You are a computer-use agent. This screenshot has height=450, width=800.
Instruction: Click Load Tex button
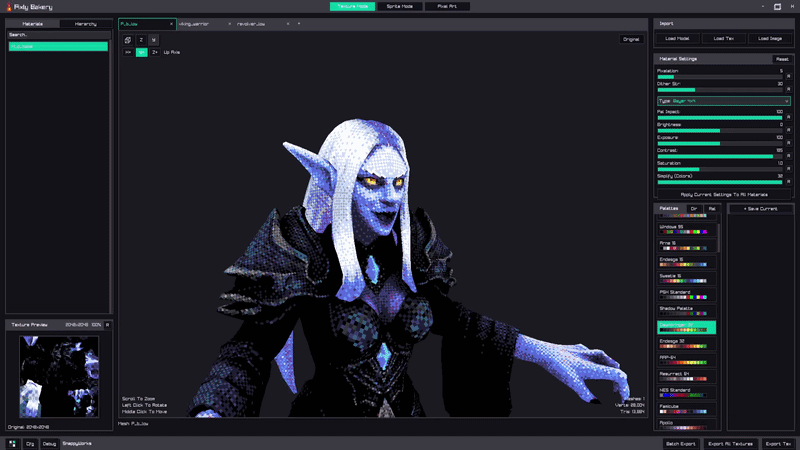click(x=723, y=38)
